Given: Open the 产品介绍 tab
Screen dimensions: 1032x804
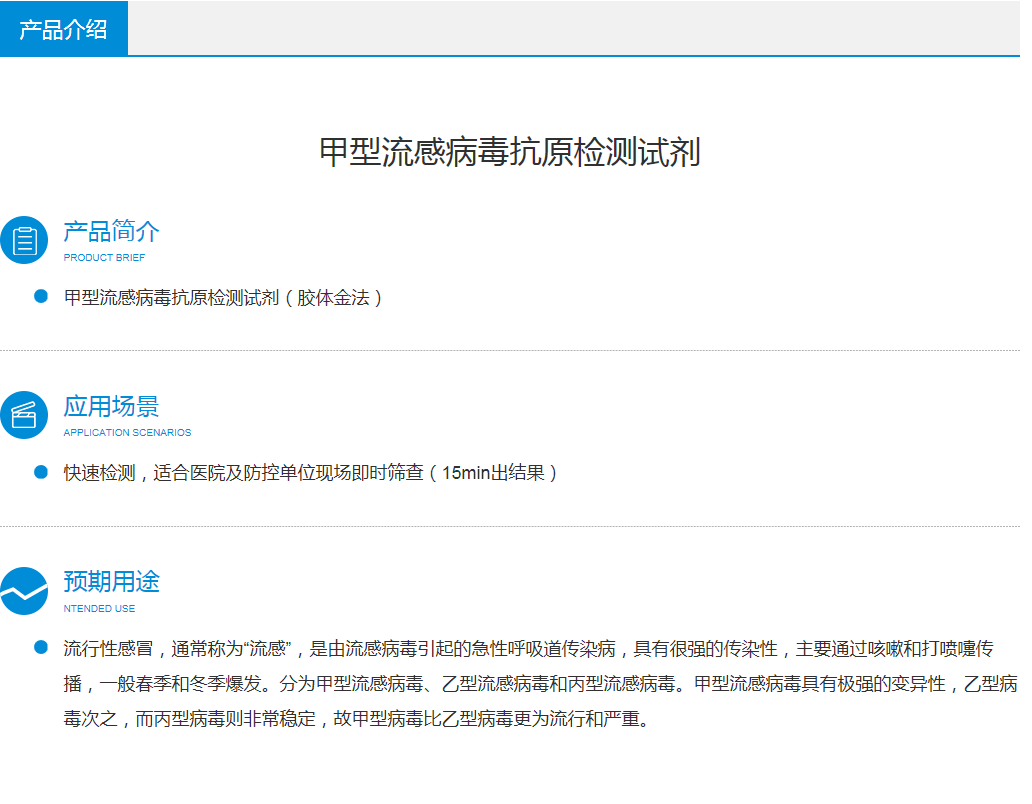Looking at the screenshot, I should tap(64, 29).
